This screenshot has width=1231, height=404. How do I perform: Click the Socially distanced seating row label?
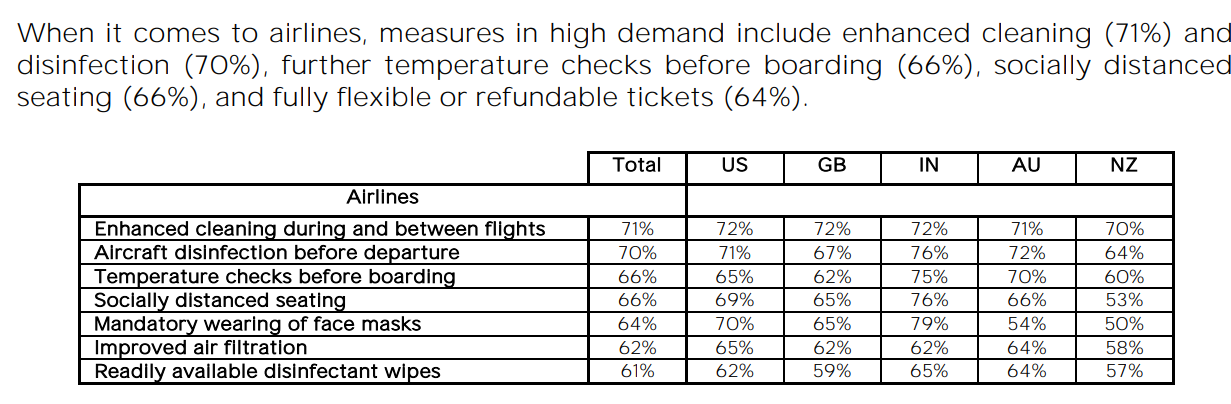(220, 300)
